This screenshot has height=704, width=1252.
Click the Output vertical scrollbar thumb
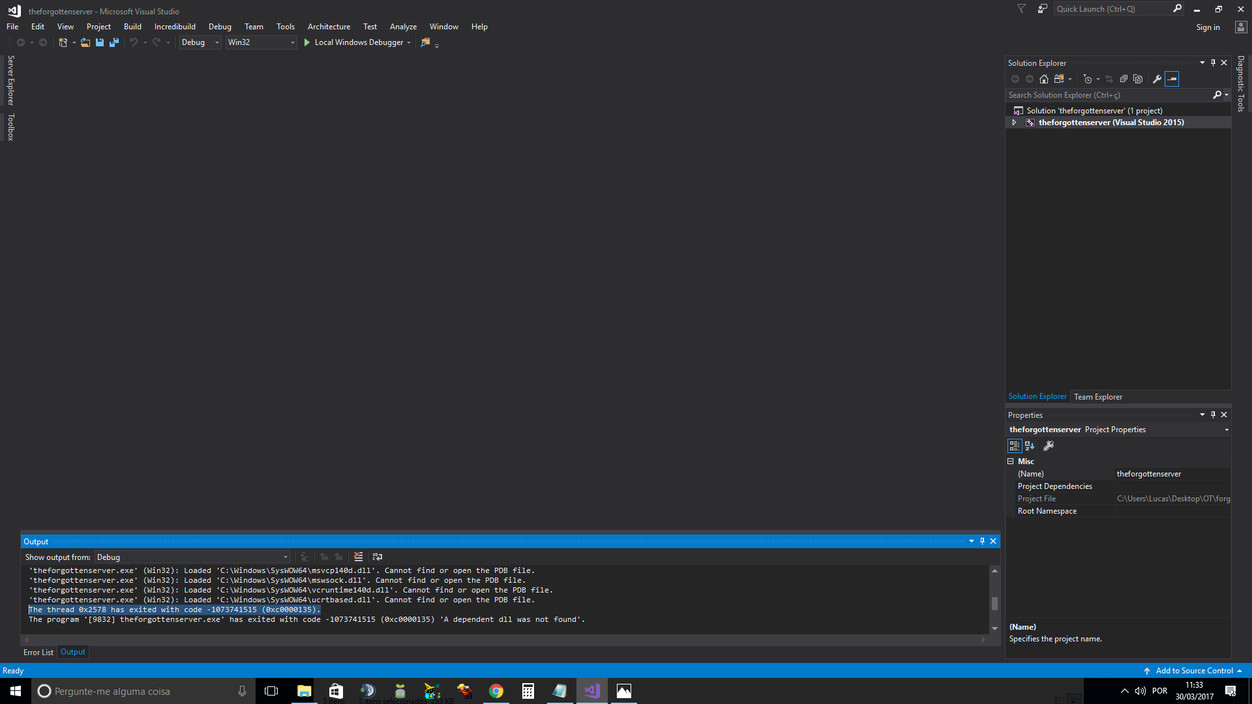coord(994,604)
